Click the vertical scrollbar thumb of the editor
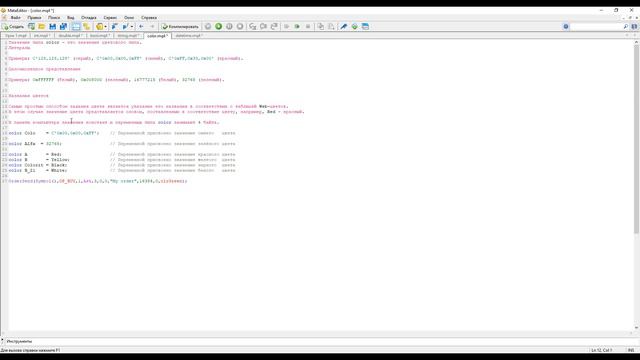The image size is (640, 360). pyautogui.click(x=636, y=139)
